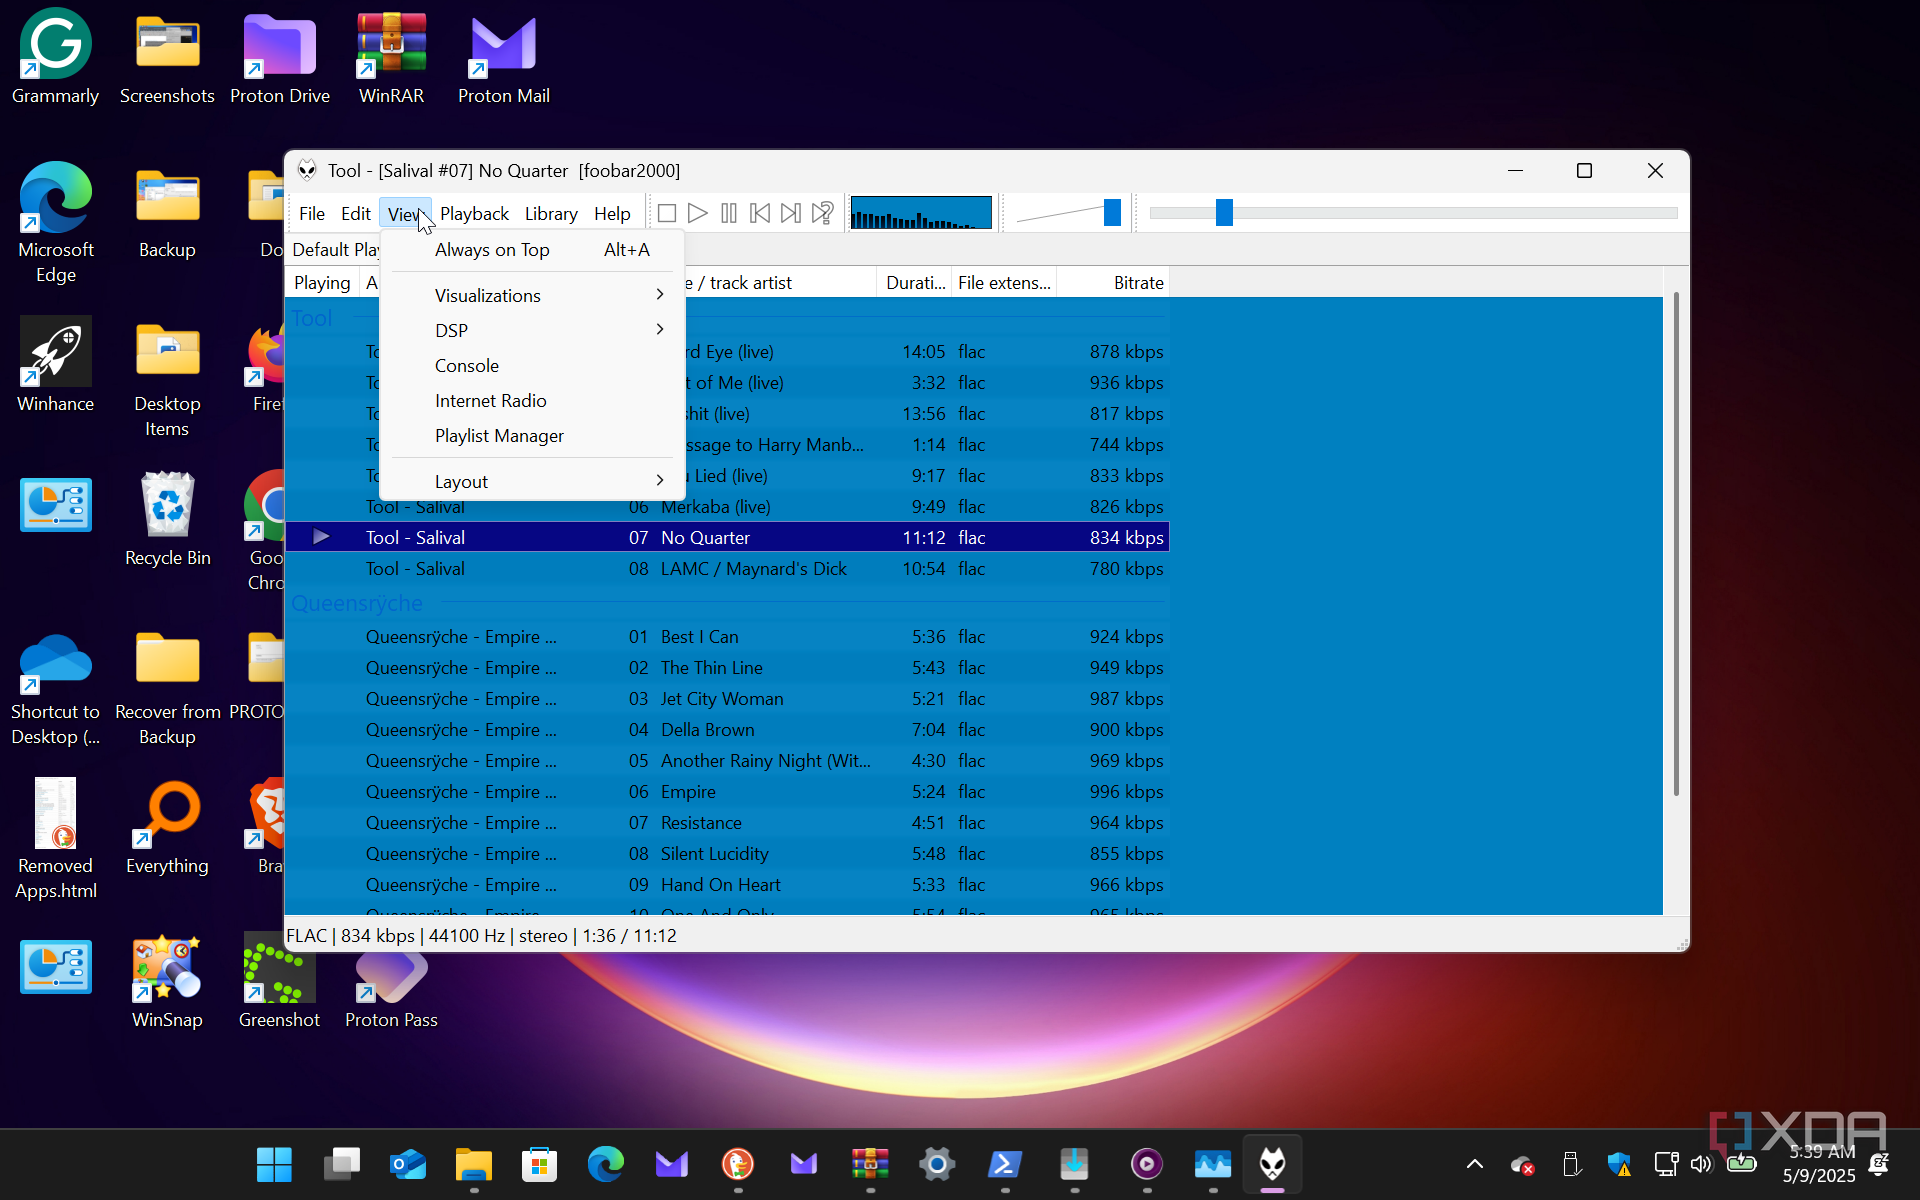Open the Edit menu
This screenshot has height=1200, width=1920.
pos(355,213)
